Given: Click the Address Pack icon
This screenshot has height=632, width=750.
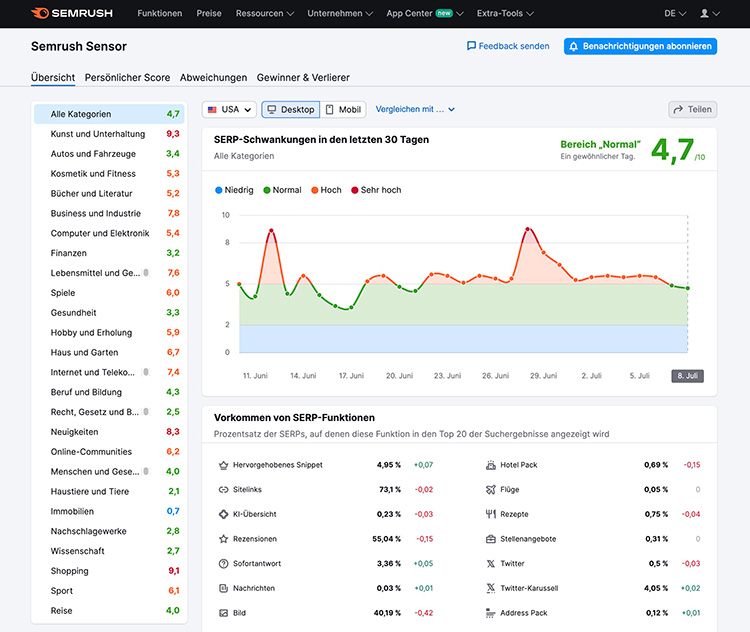Looking at the screenshot, I should coord(491,613).
